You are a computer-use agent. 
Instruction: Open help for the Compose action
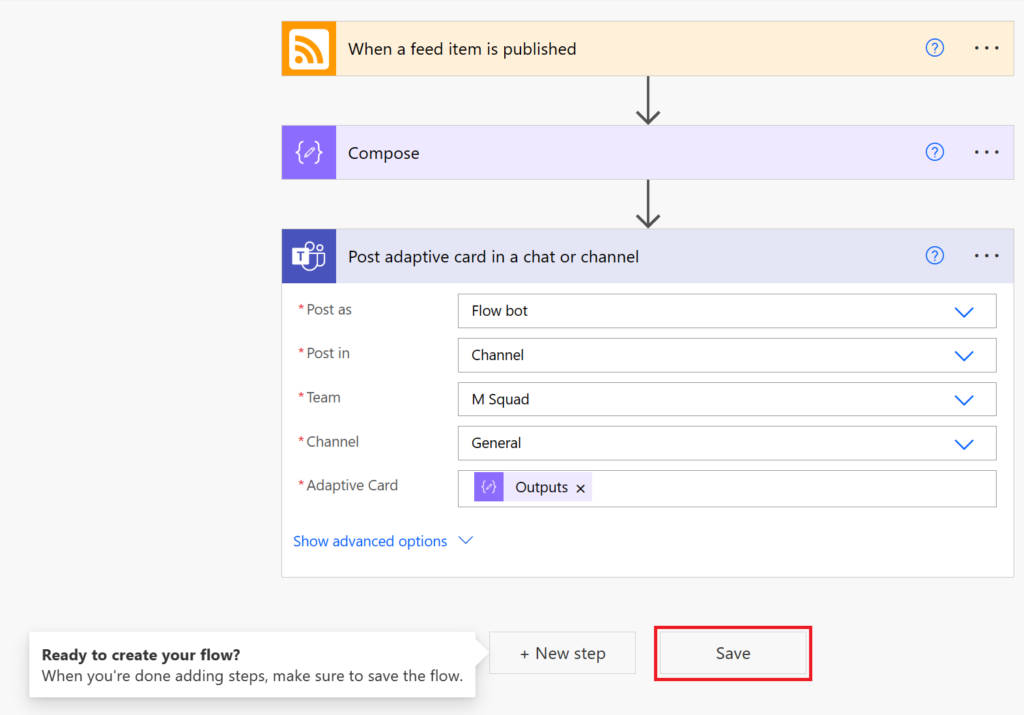point(934,152)
